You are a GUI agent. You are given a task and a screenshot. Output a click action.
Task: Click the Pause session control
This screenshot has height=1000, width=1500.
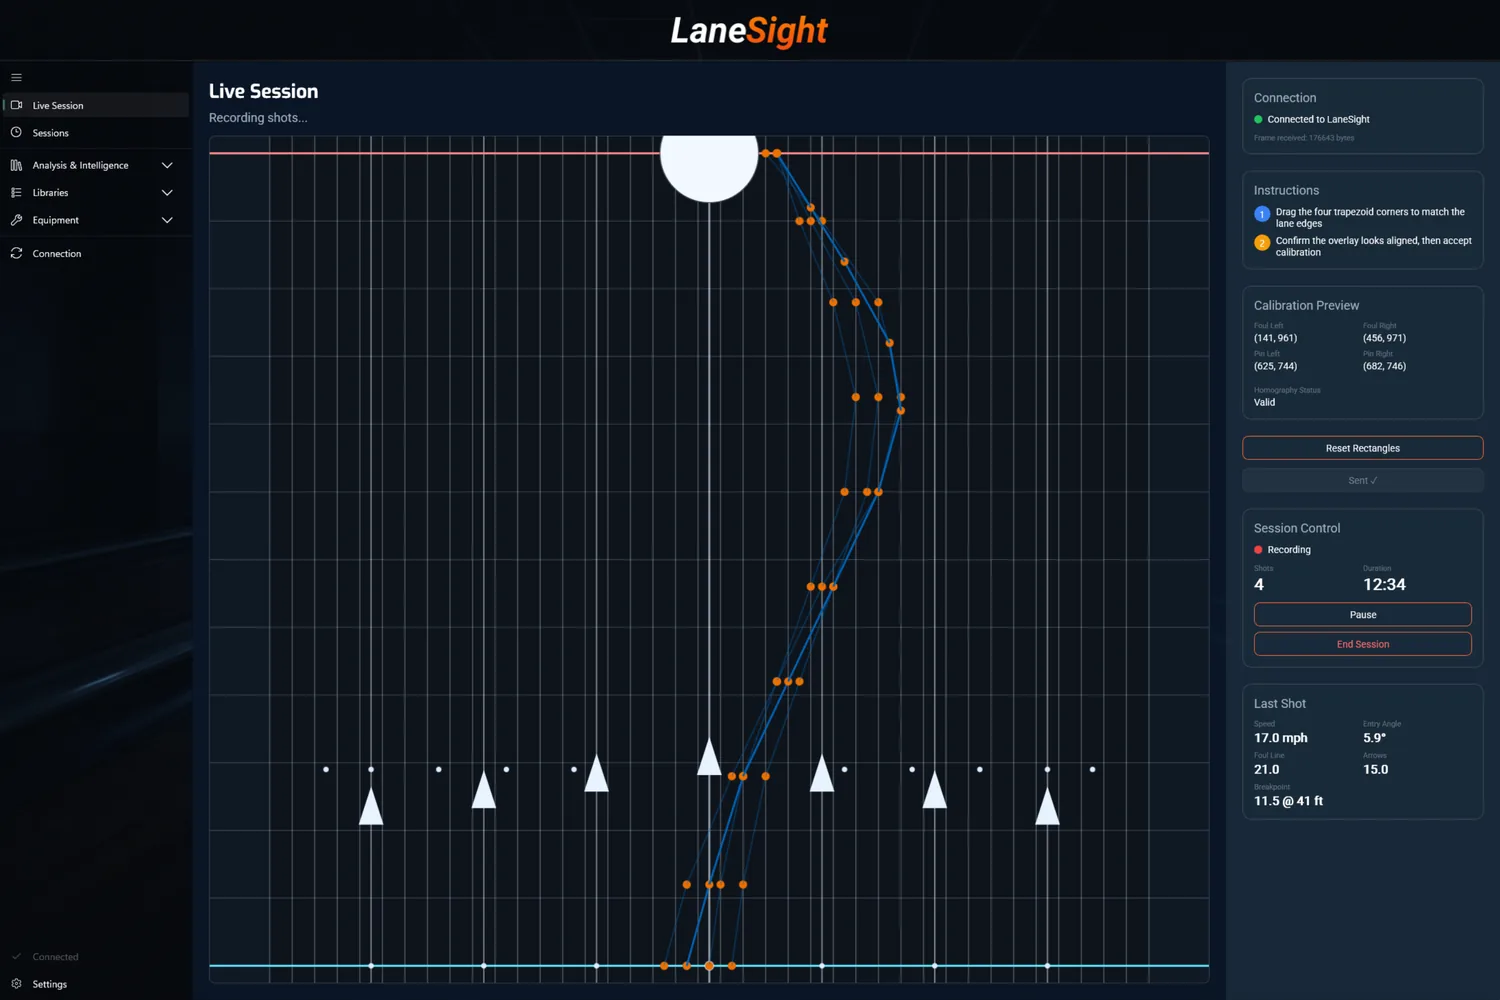tap(1362, 614)
